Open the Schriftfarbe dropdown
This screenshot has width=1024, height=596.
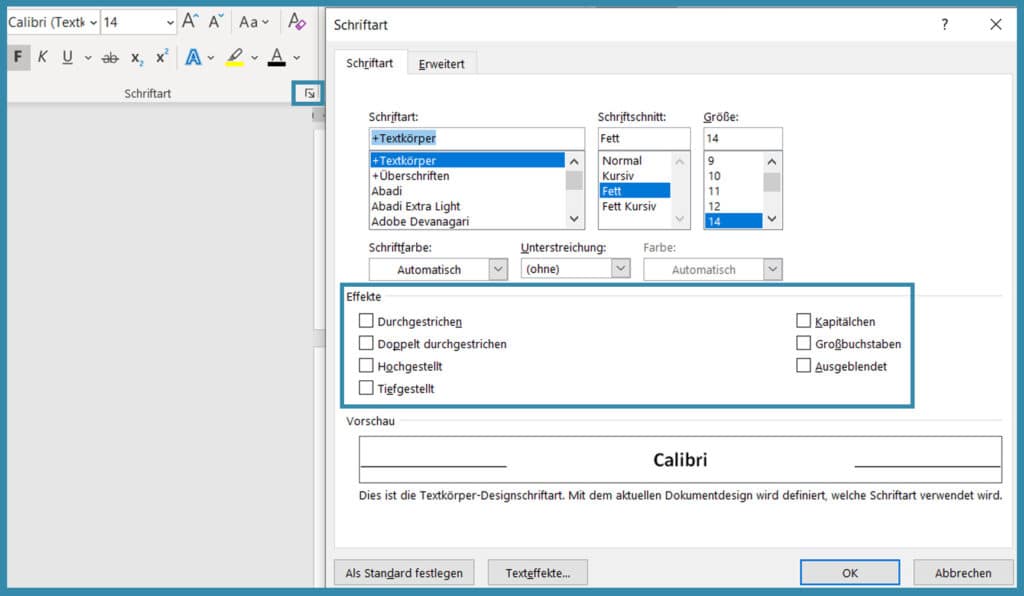tap(497, 269)
